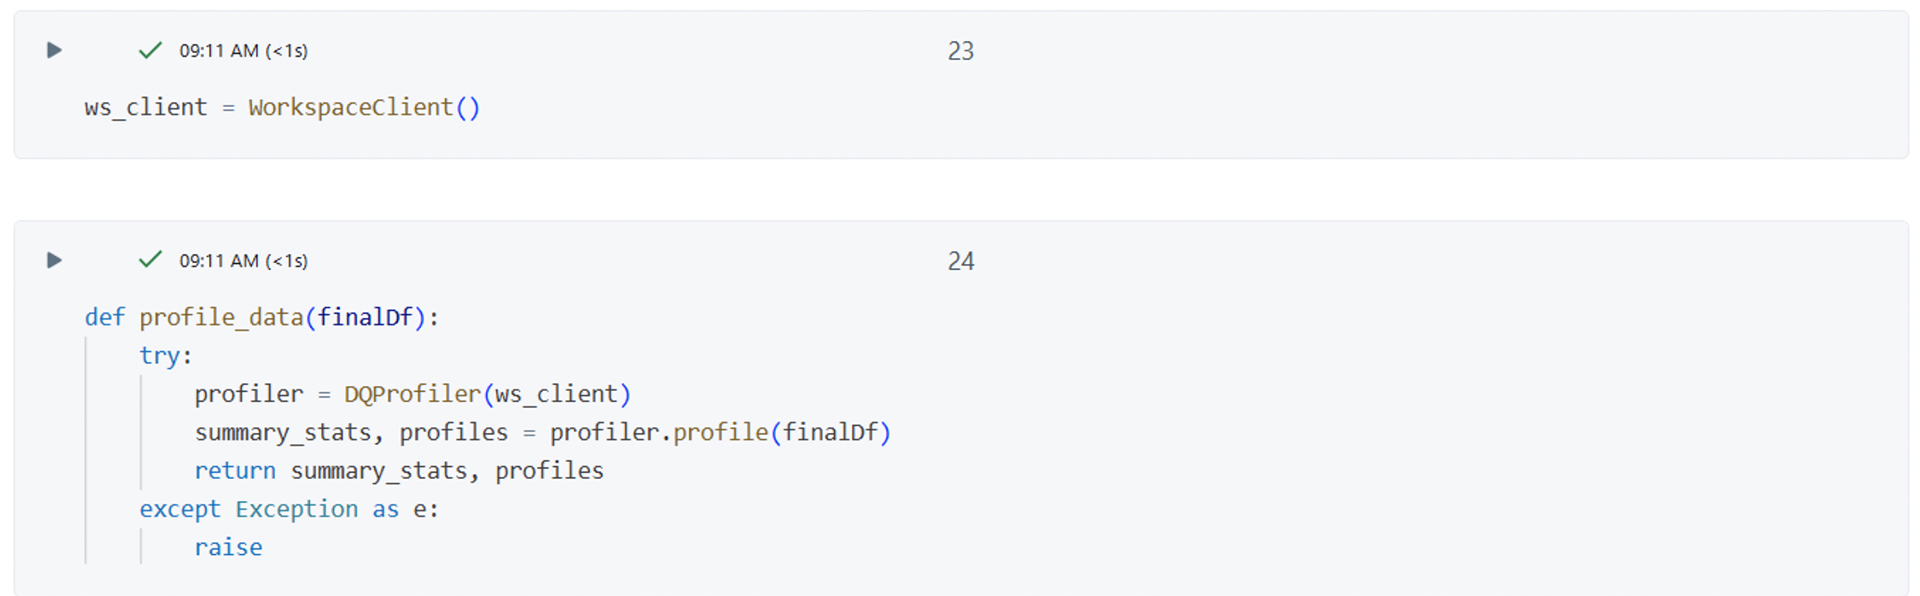Screen dimensions: 1920x596
Task: Place cursor in ws_client assignment line
Action: pyautogui.click(x=146, y=108)
